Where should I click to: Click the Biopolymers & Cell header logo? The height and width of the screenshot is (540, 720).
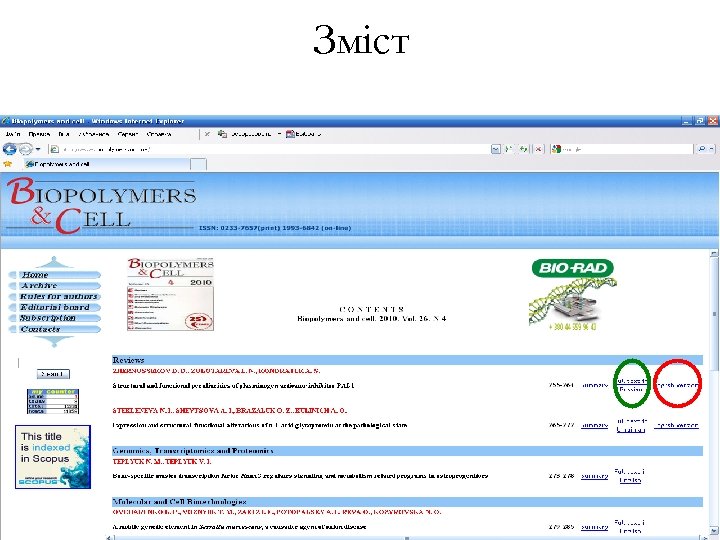(102, 205)
